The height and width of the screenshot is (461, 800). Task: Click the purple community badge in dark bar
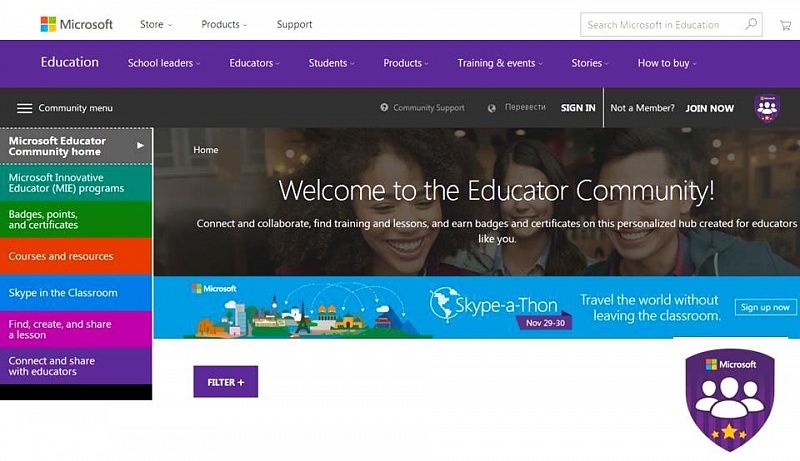tap(767, 108)
